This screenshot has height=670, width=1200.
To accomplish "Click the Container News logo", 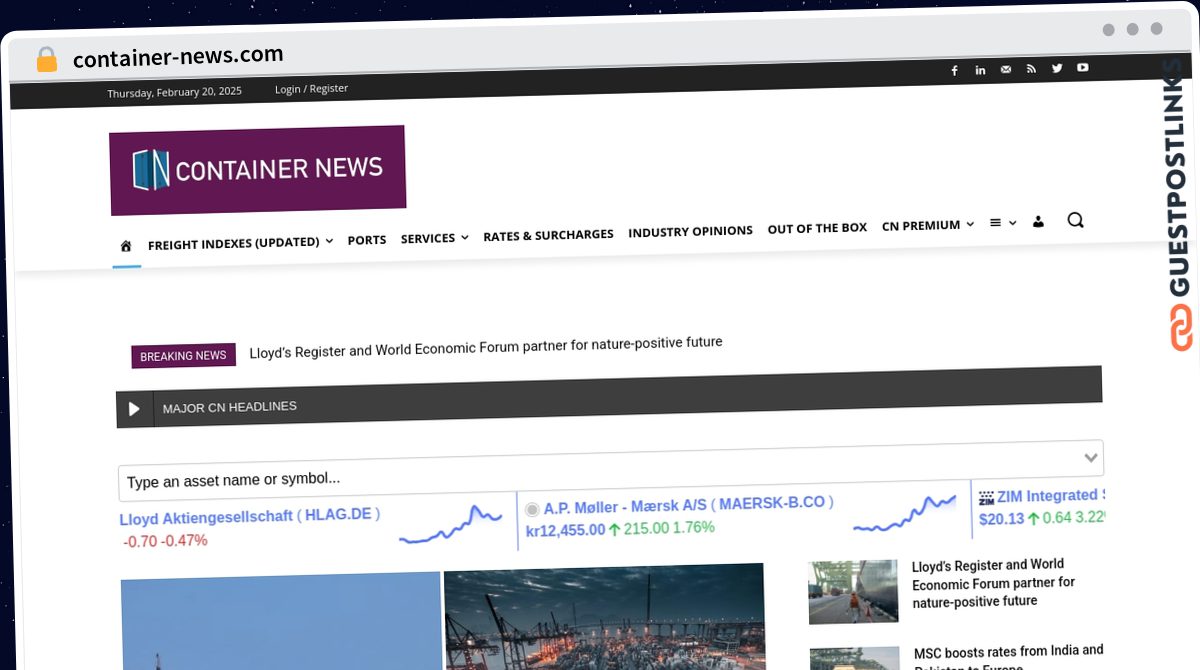I will (258, 169).
